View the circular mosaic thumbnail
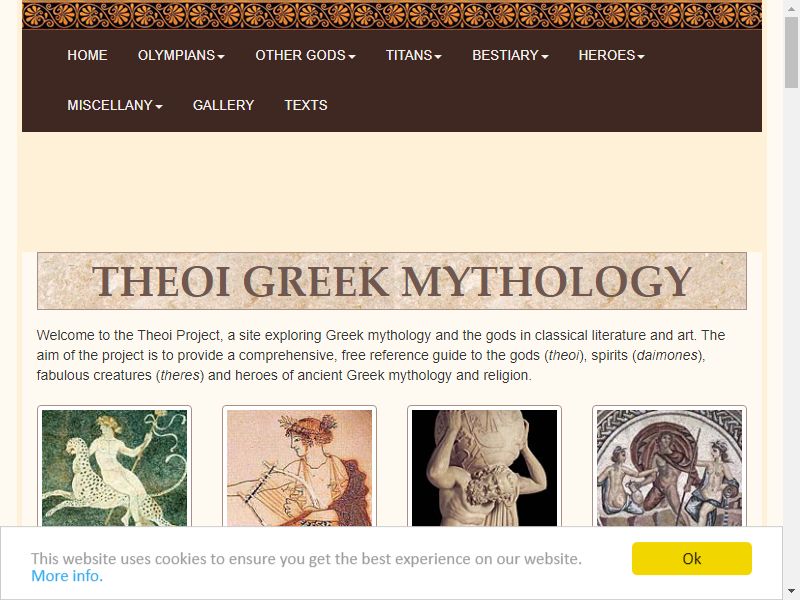The width and height of the screenshot is (800, 600). [669, 467]
